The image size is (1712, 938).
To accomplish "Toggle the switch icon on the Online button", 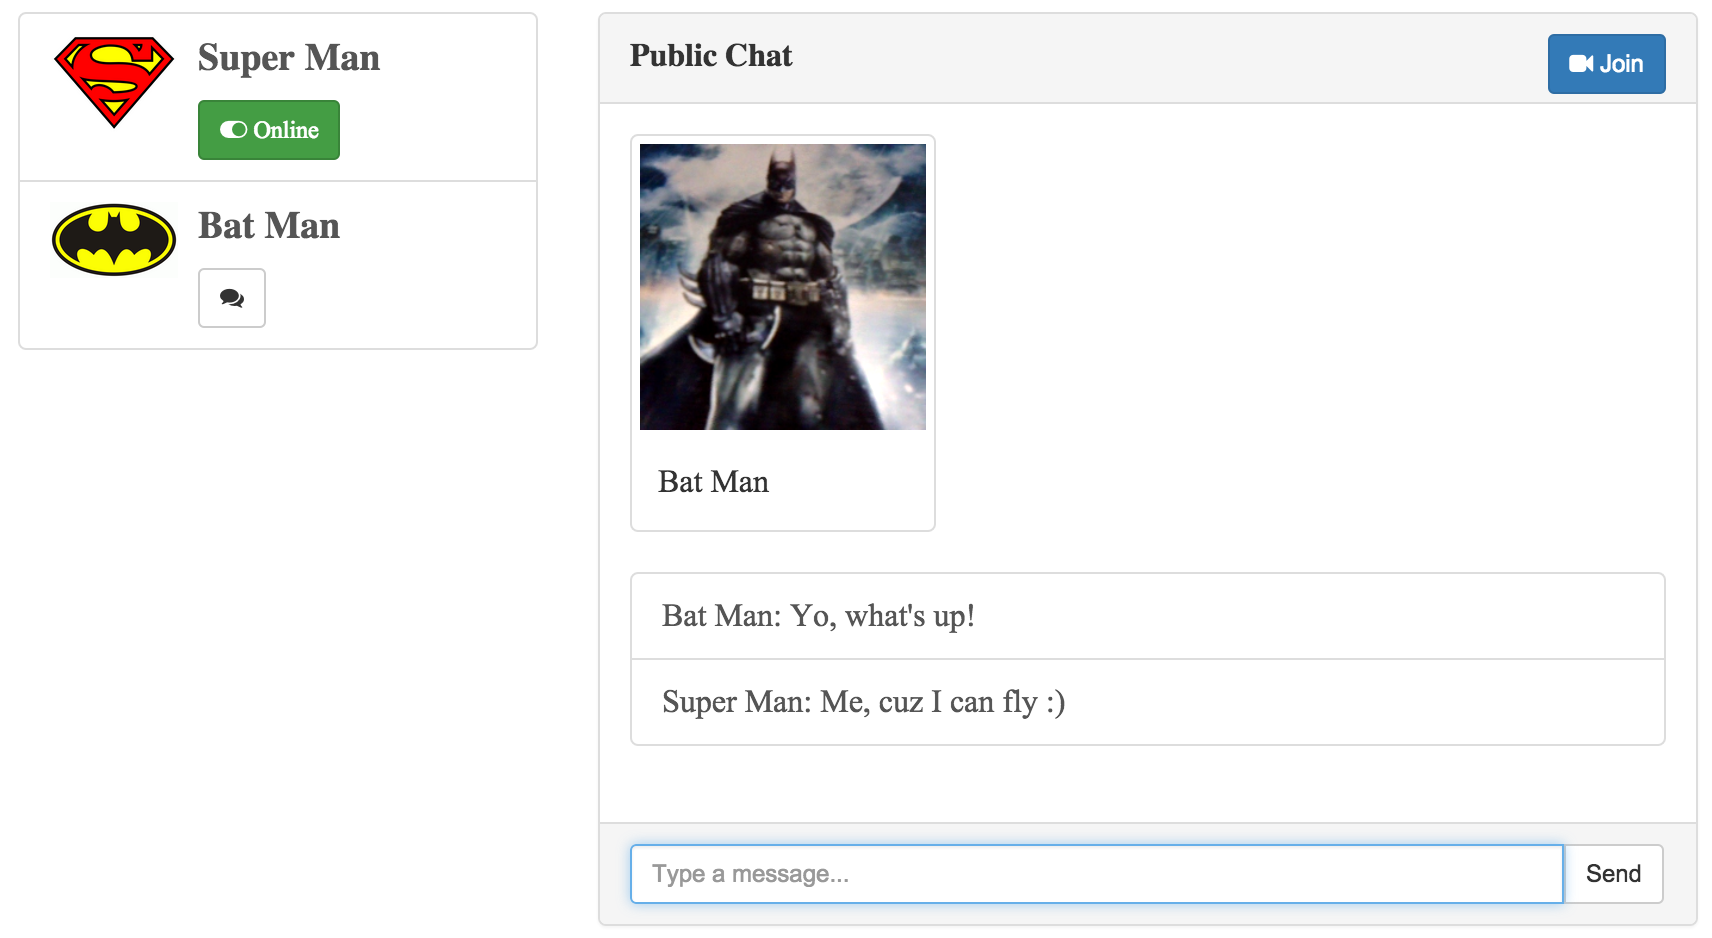I will click(233, 130).
